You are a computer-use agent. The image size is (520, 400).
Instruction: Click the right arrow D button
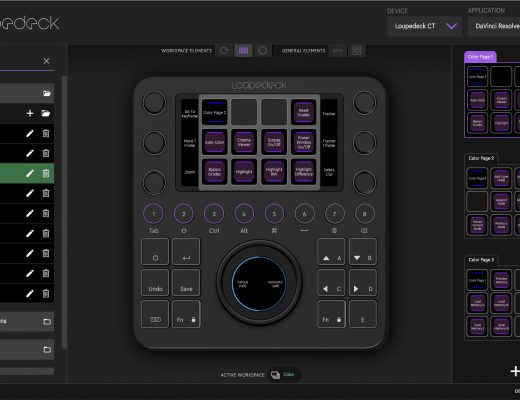363,283
